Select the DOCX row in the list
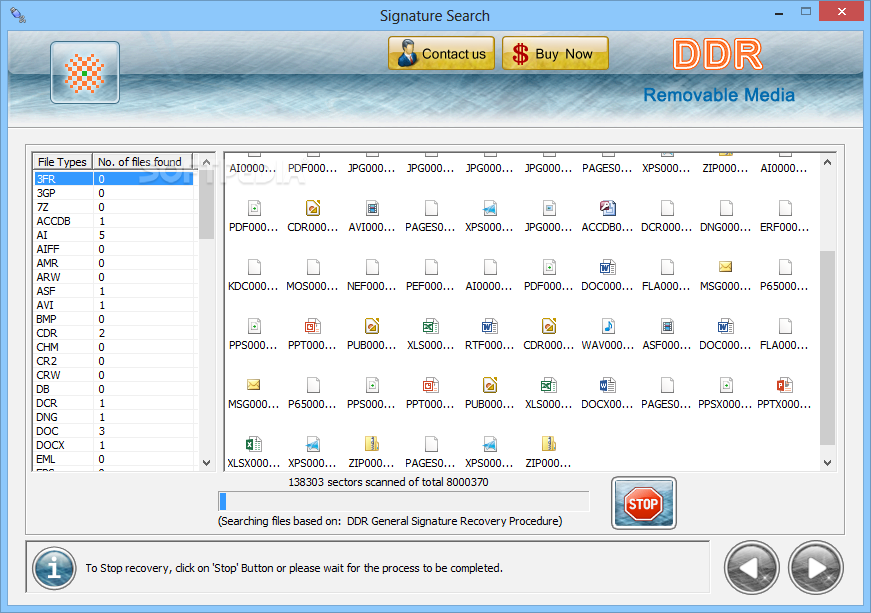 click(x=114, y=445)
